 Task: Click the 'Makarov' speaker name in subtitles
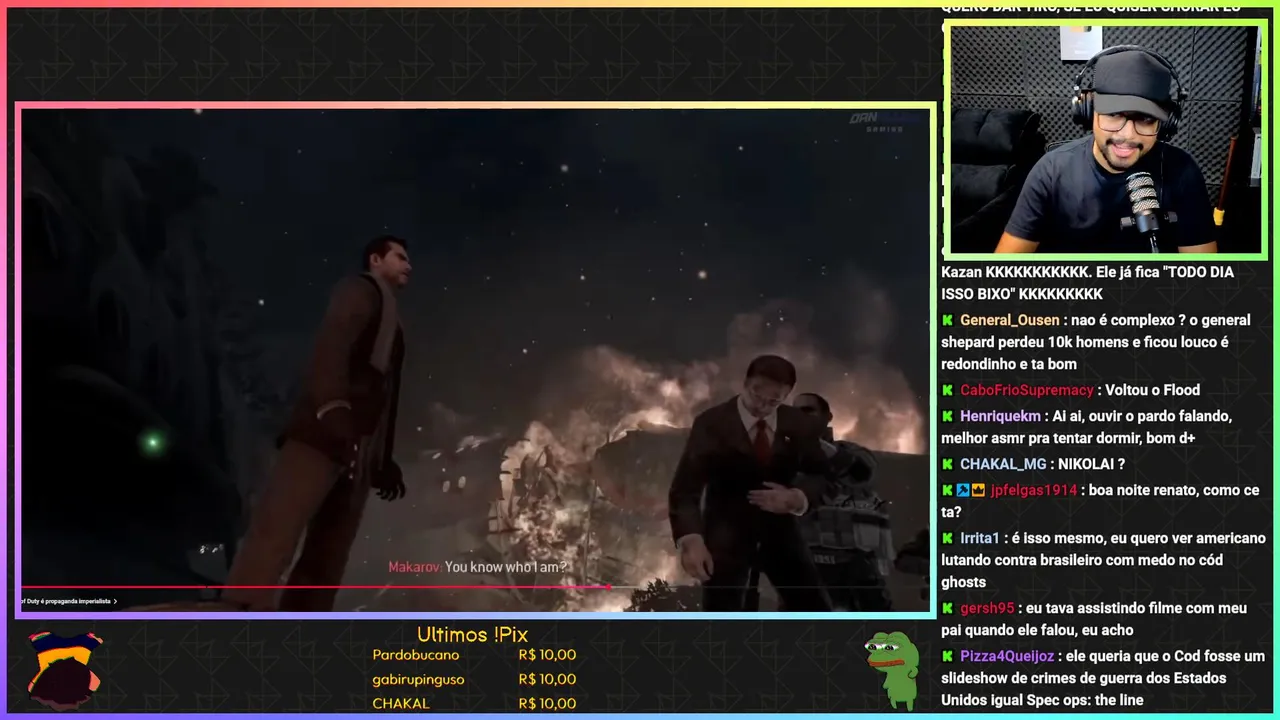pos(414,567)
